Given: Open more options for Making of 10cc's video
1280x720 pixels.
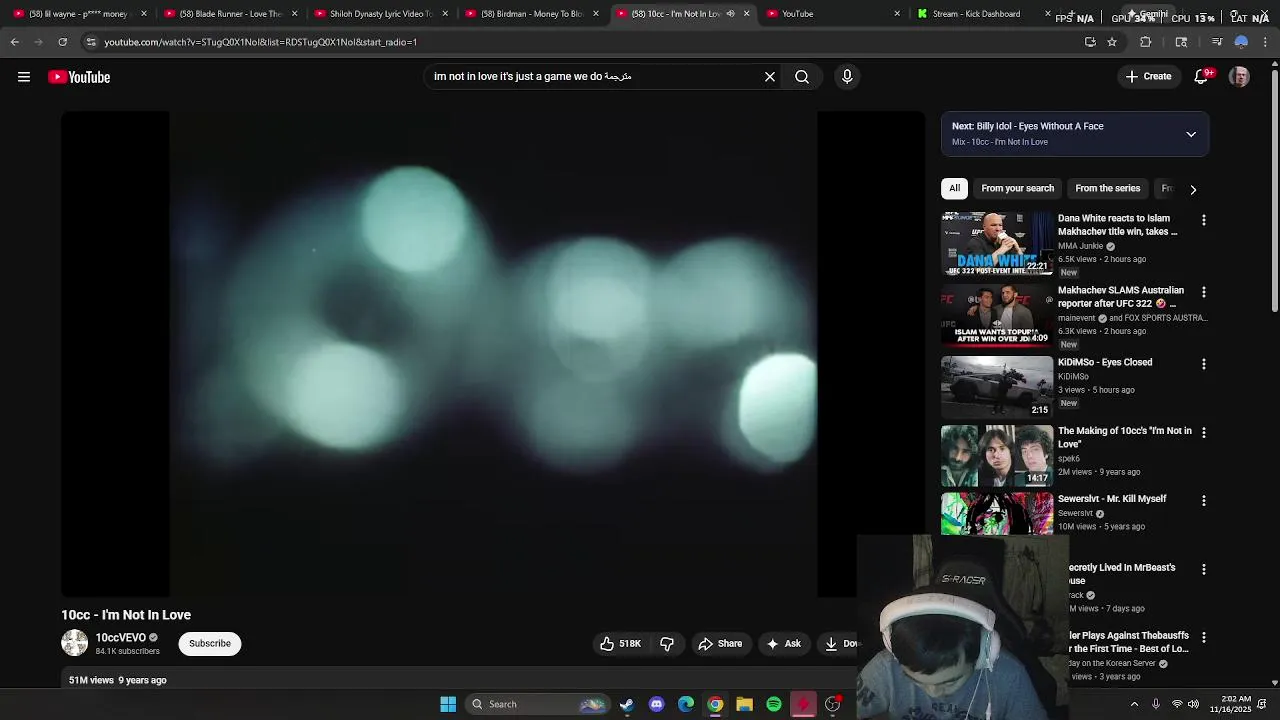Looking at the screenshot, I should [1204, 432].
